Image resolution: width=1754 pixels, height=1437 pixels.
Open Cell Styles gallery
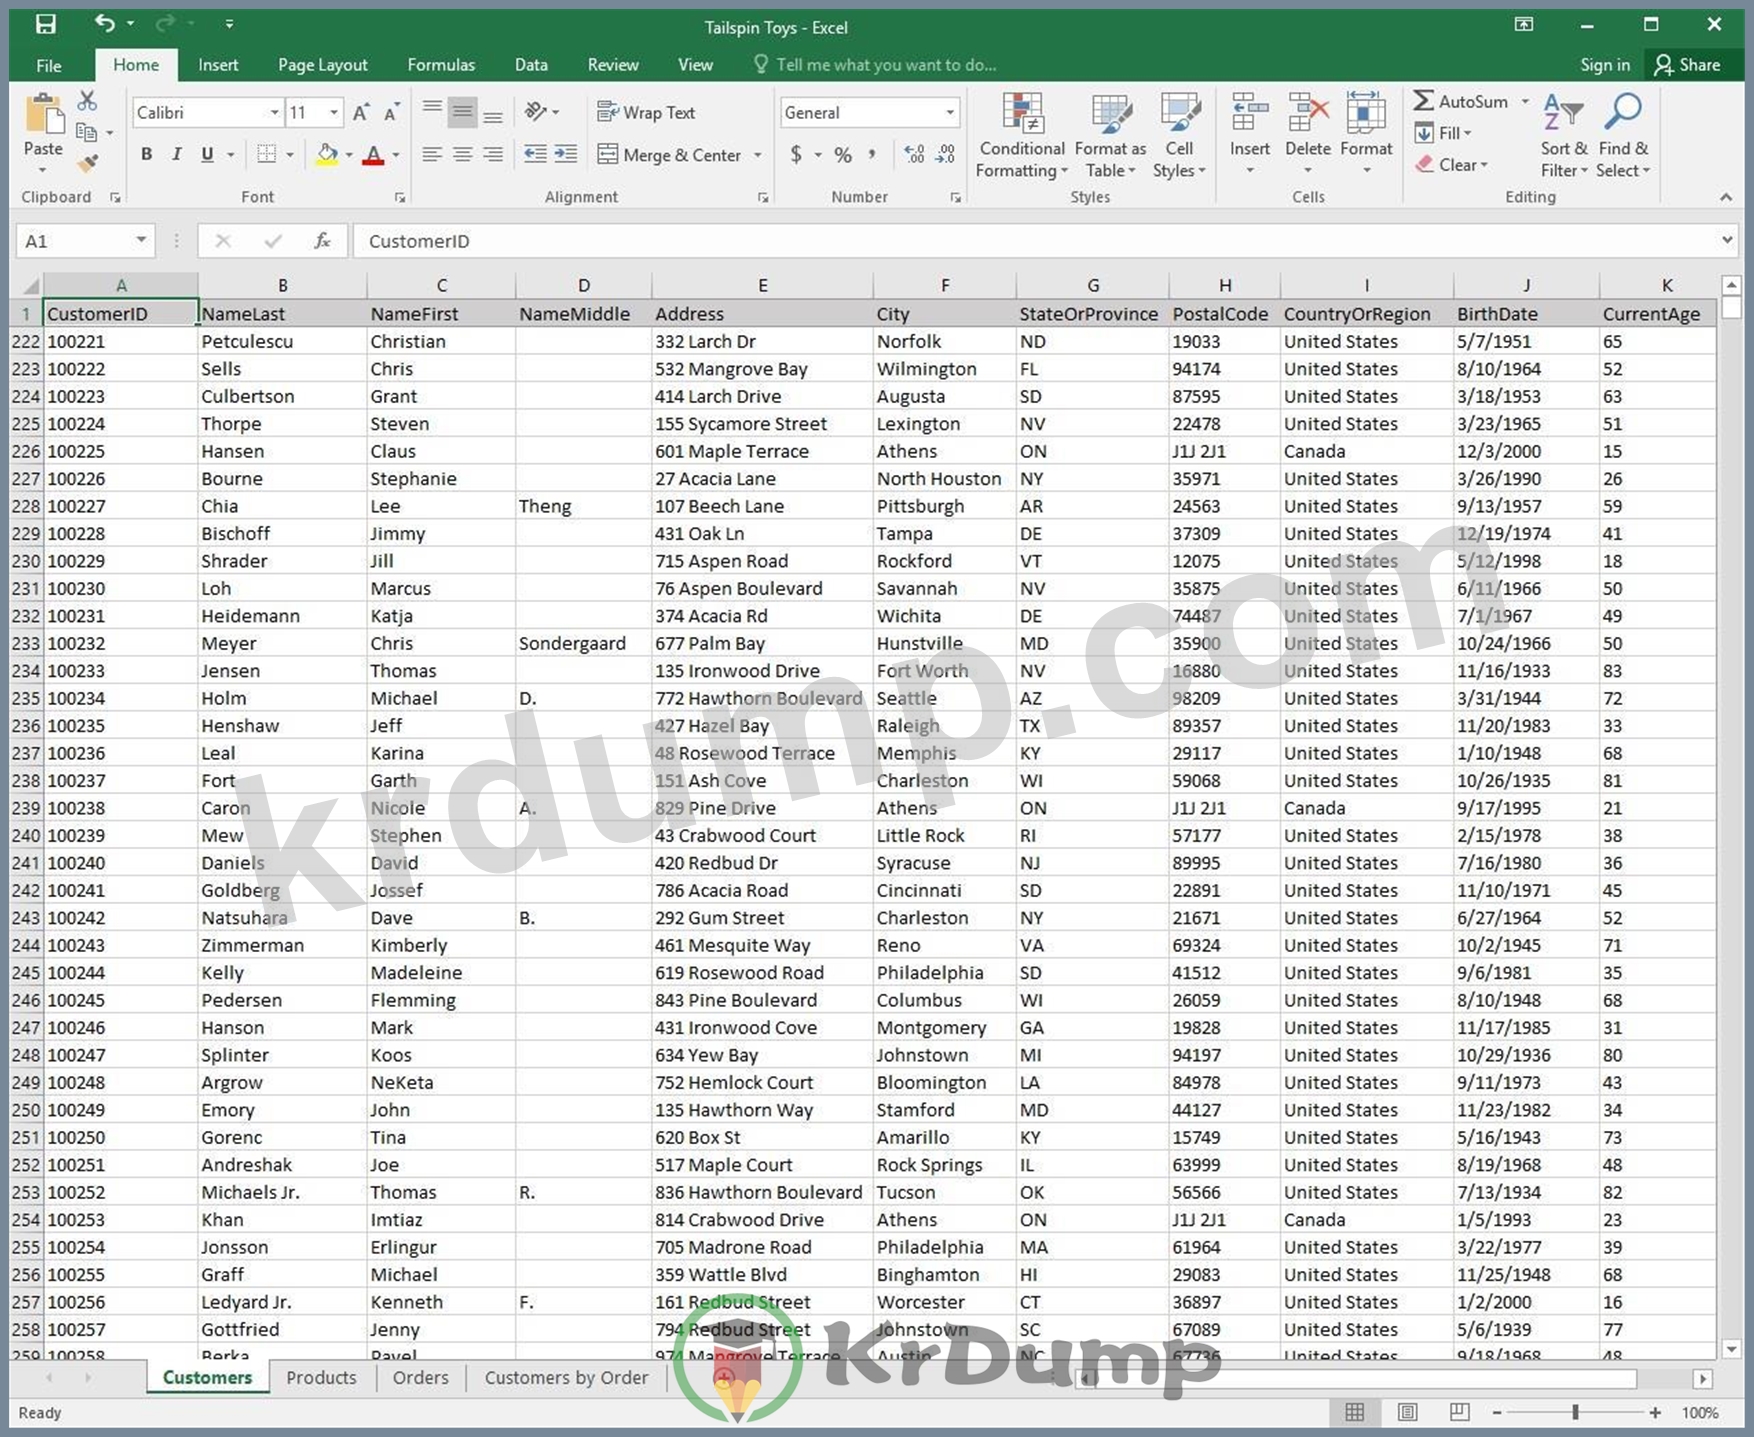click(x=1179, y=136)
